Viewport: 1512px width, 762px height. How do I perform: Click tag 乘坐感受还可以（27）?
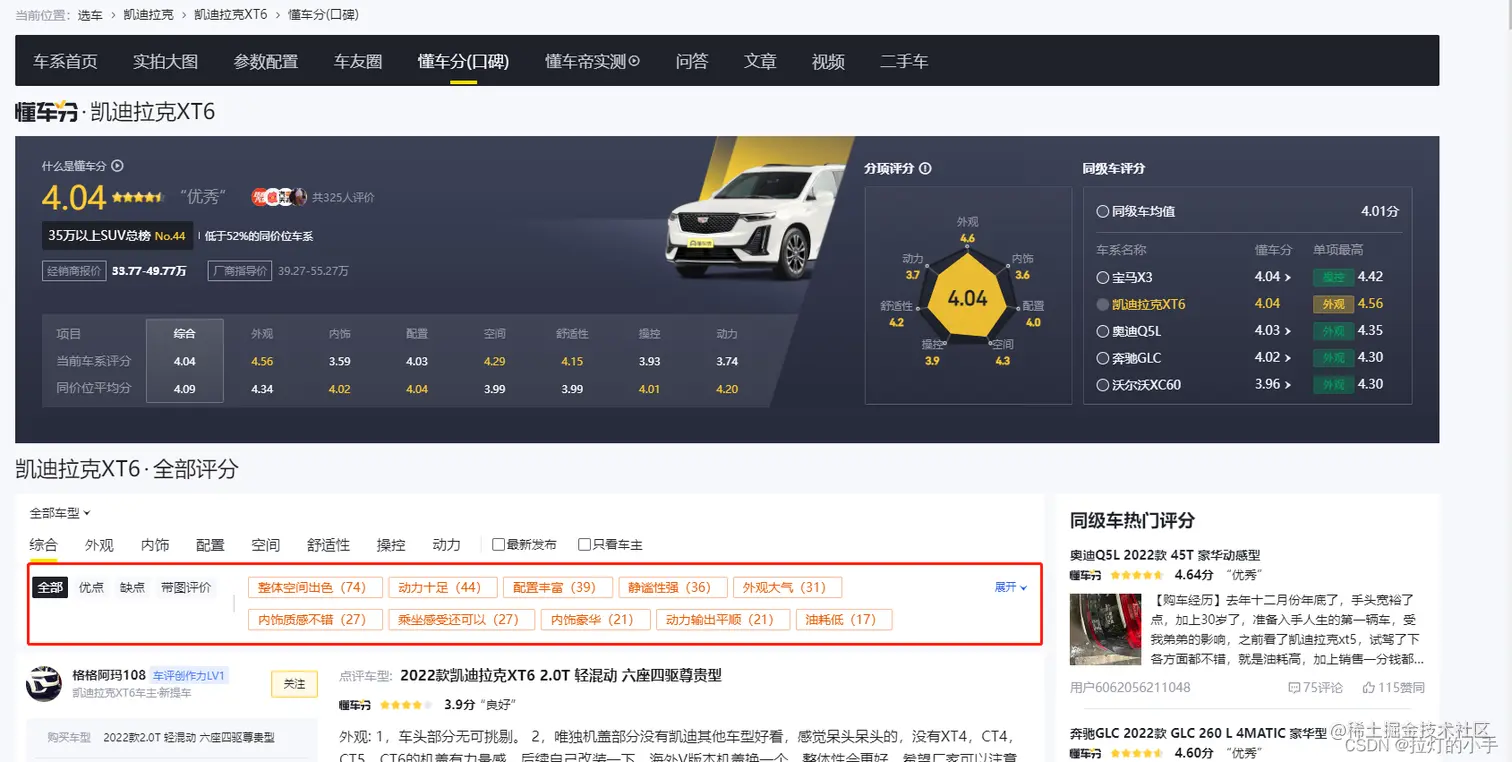(459, 619)
